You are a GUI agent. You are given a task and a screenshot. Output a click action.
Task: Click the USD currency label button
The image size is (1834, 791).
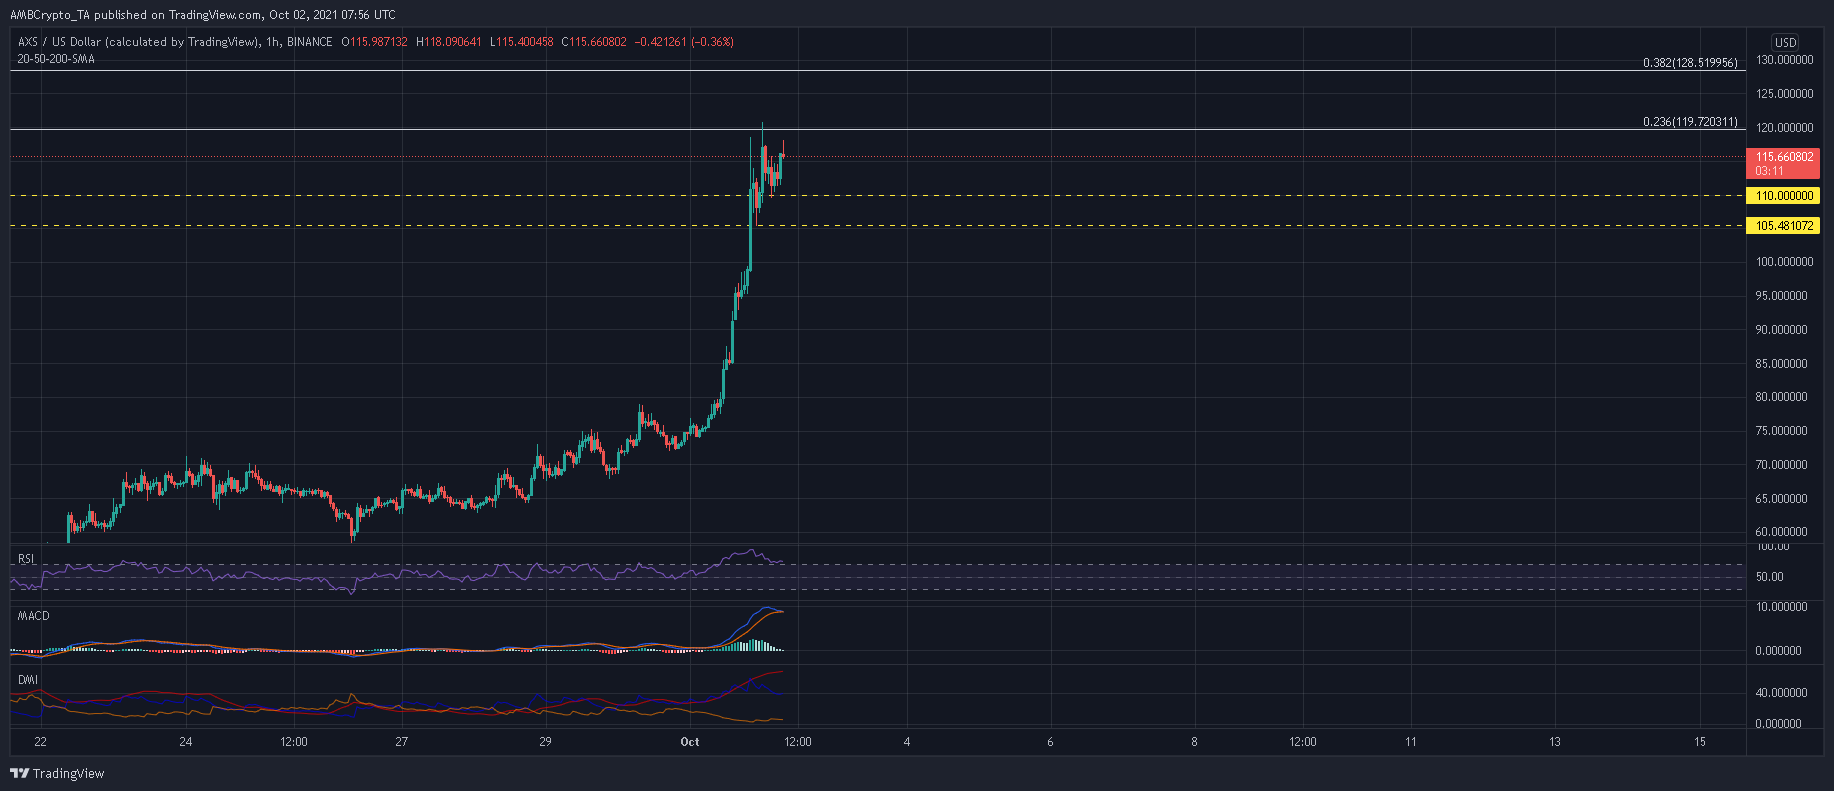point(1785,42)
